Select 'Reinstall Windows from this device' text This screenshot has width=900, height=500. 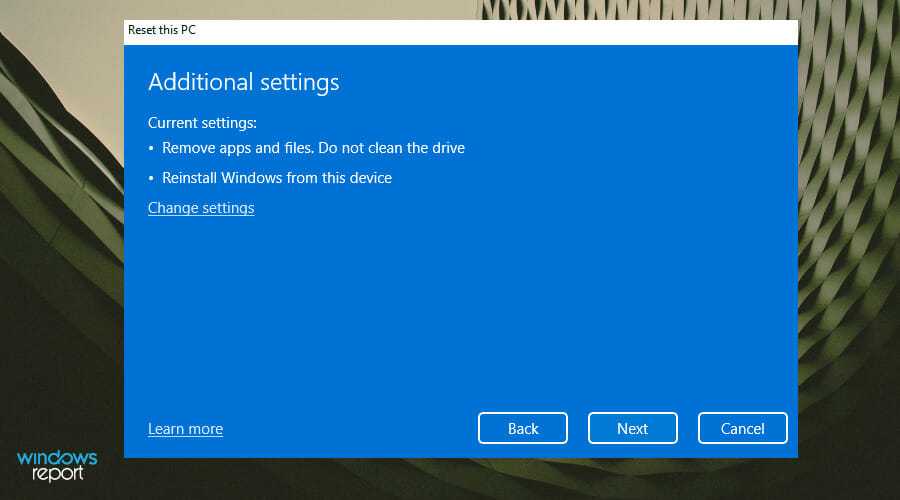(277, 178)
